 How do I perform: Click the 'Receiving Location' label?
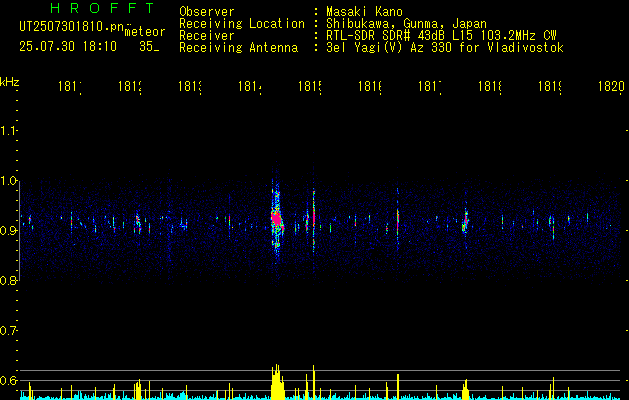(242, 23)
